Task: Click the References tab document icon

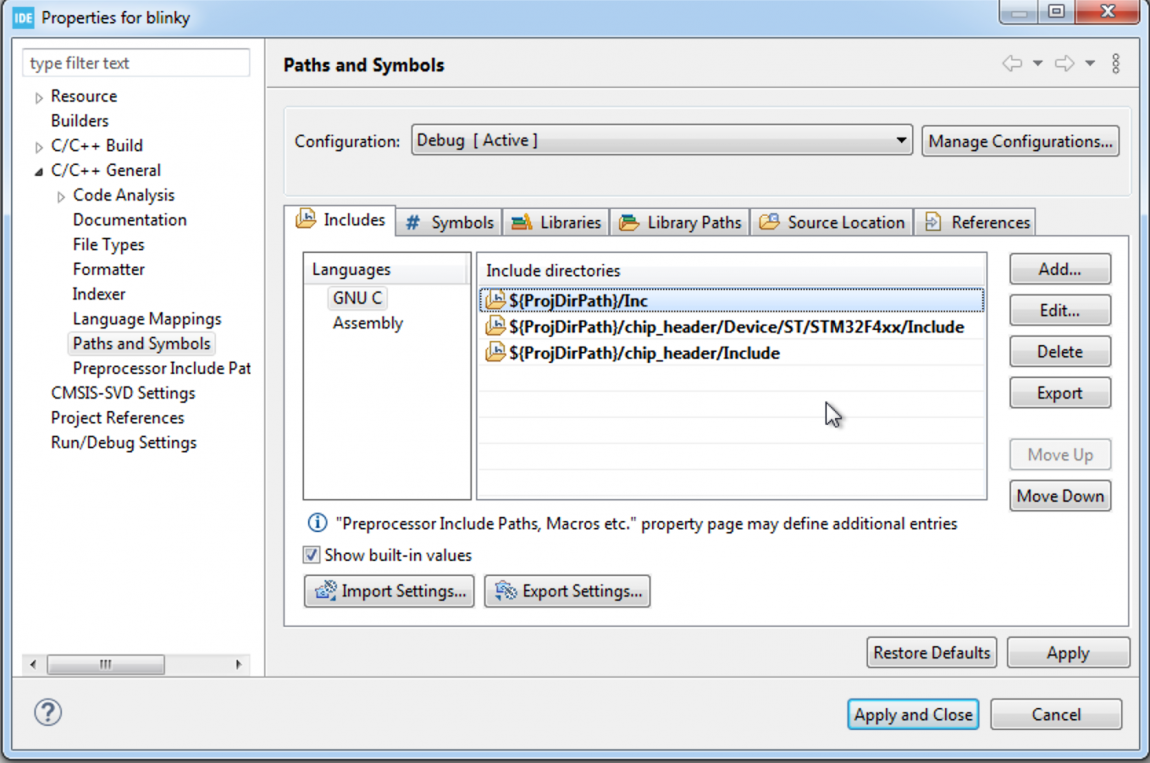Action: [933, 222]
